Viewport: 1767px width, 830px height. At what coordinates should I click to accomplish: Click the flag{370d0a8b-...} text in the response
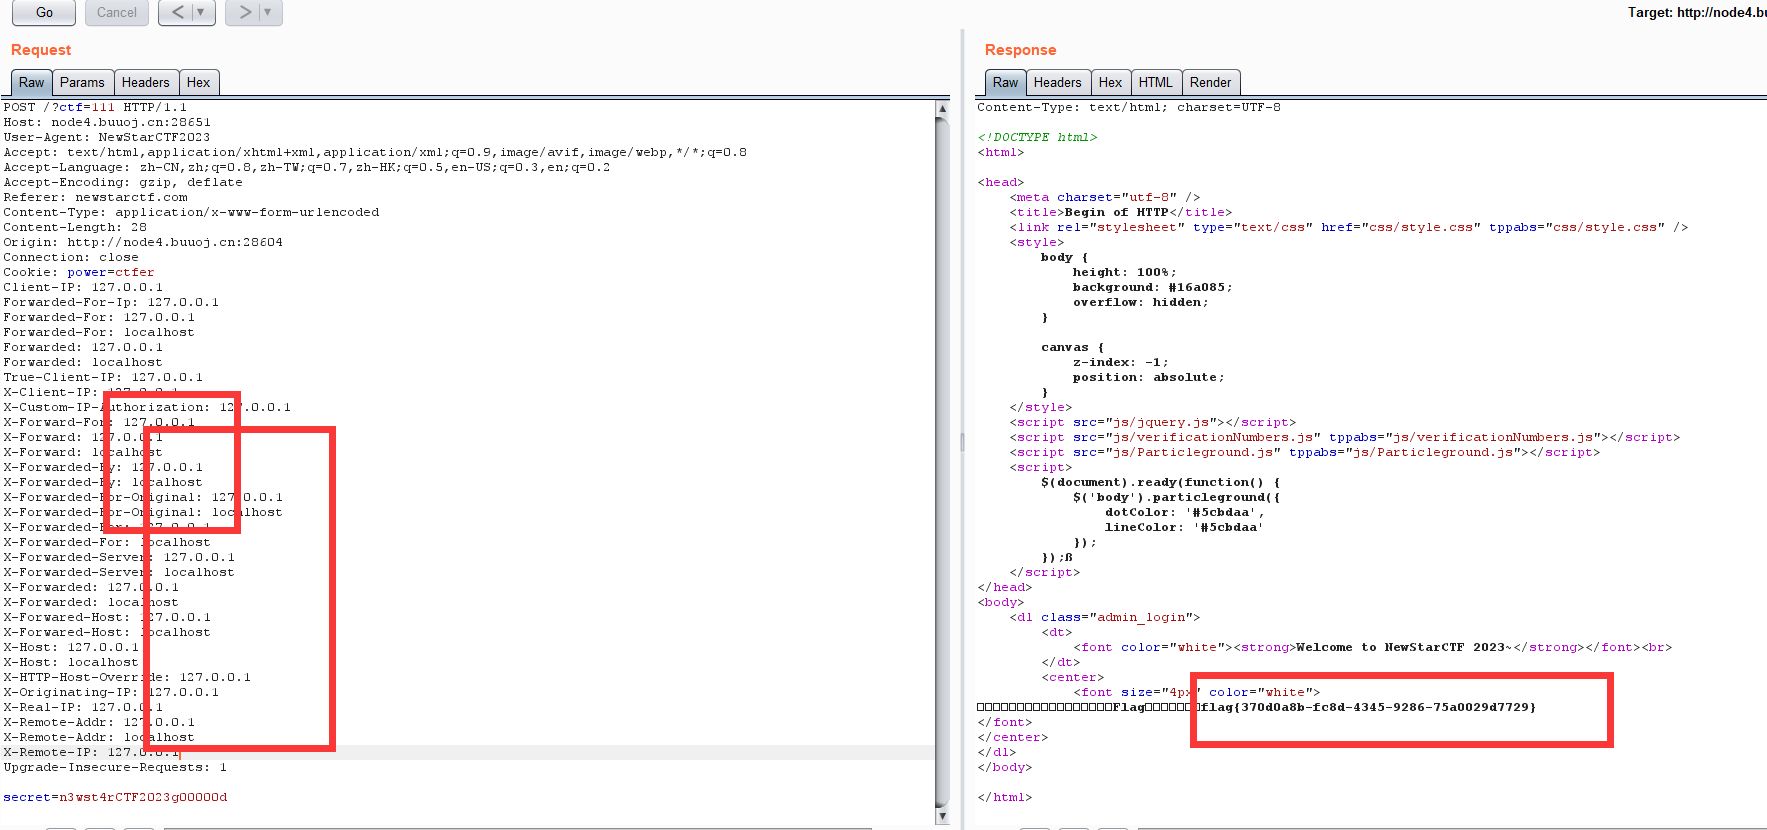coord(1368,707)
